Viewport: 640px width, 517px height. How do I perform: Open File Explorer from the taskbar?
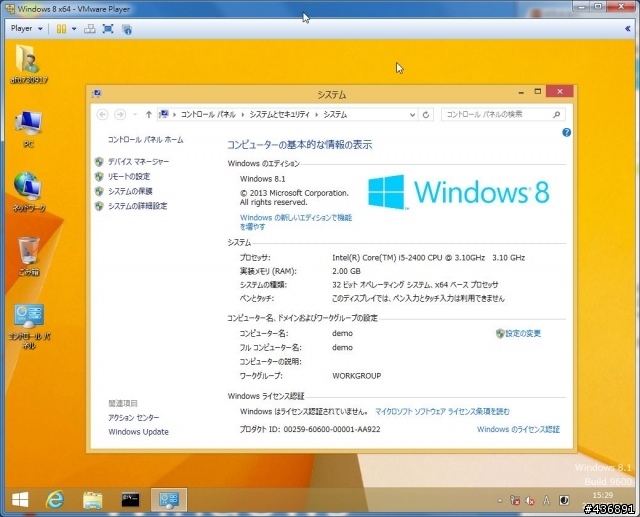click(x=93, y=499)
